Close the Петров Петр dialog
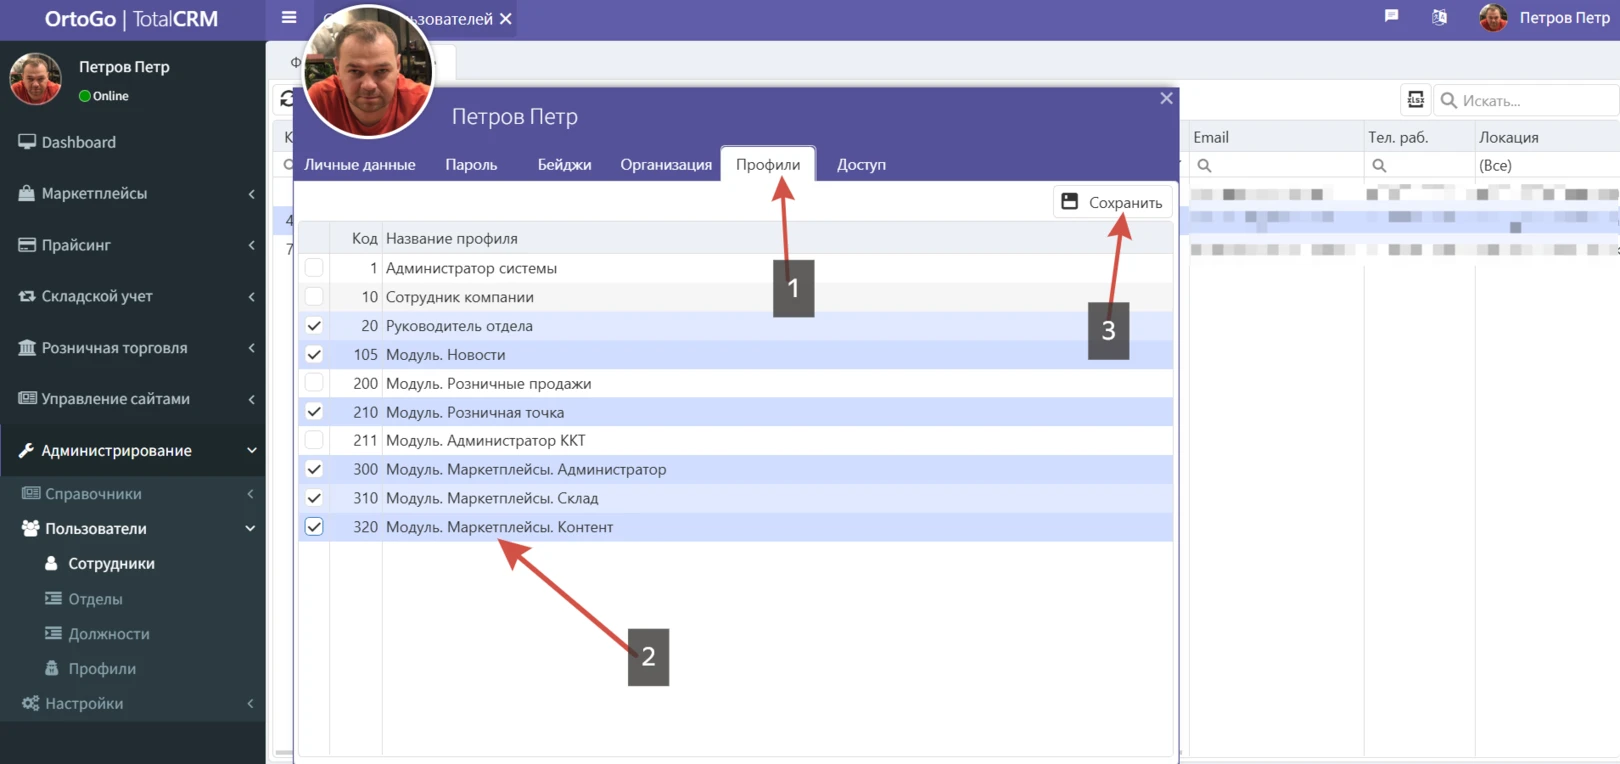 click(x=1166, y=98)
